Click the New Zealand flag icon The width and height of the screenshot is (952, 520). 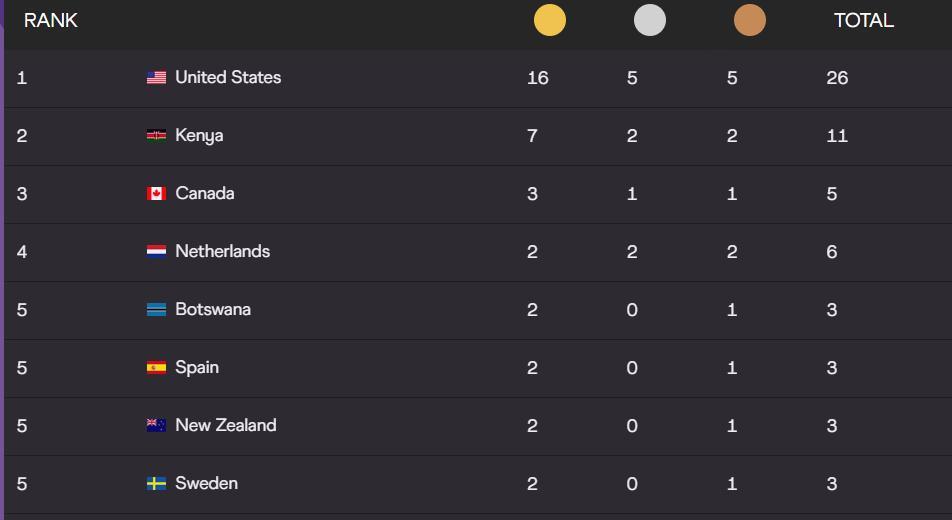coord(156,426)
